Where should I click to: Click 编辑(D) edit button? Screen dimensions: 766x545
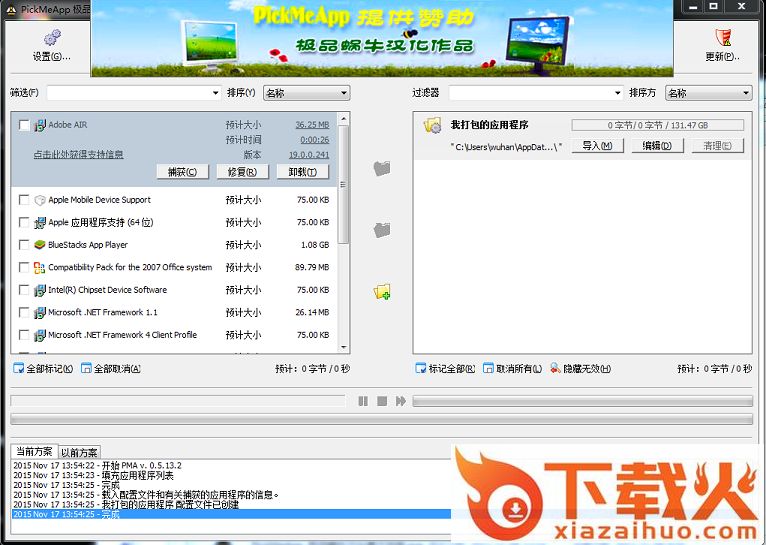point(657,146)
